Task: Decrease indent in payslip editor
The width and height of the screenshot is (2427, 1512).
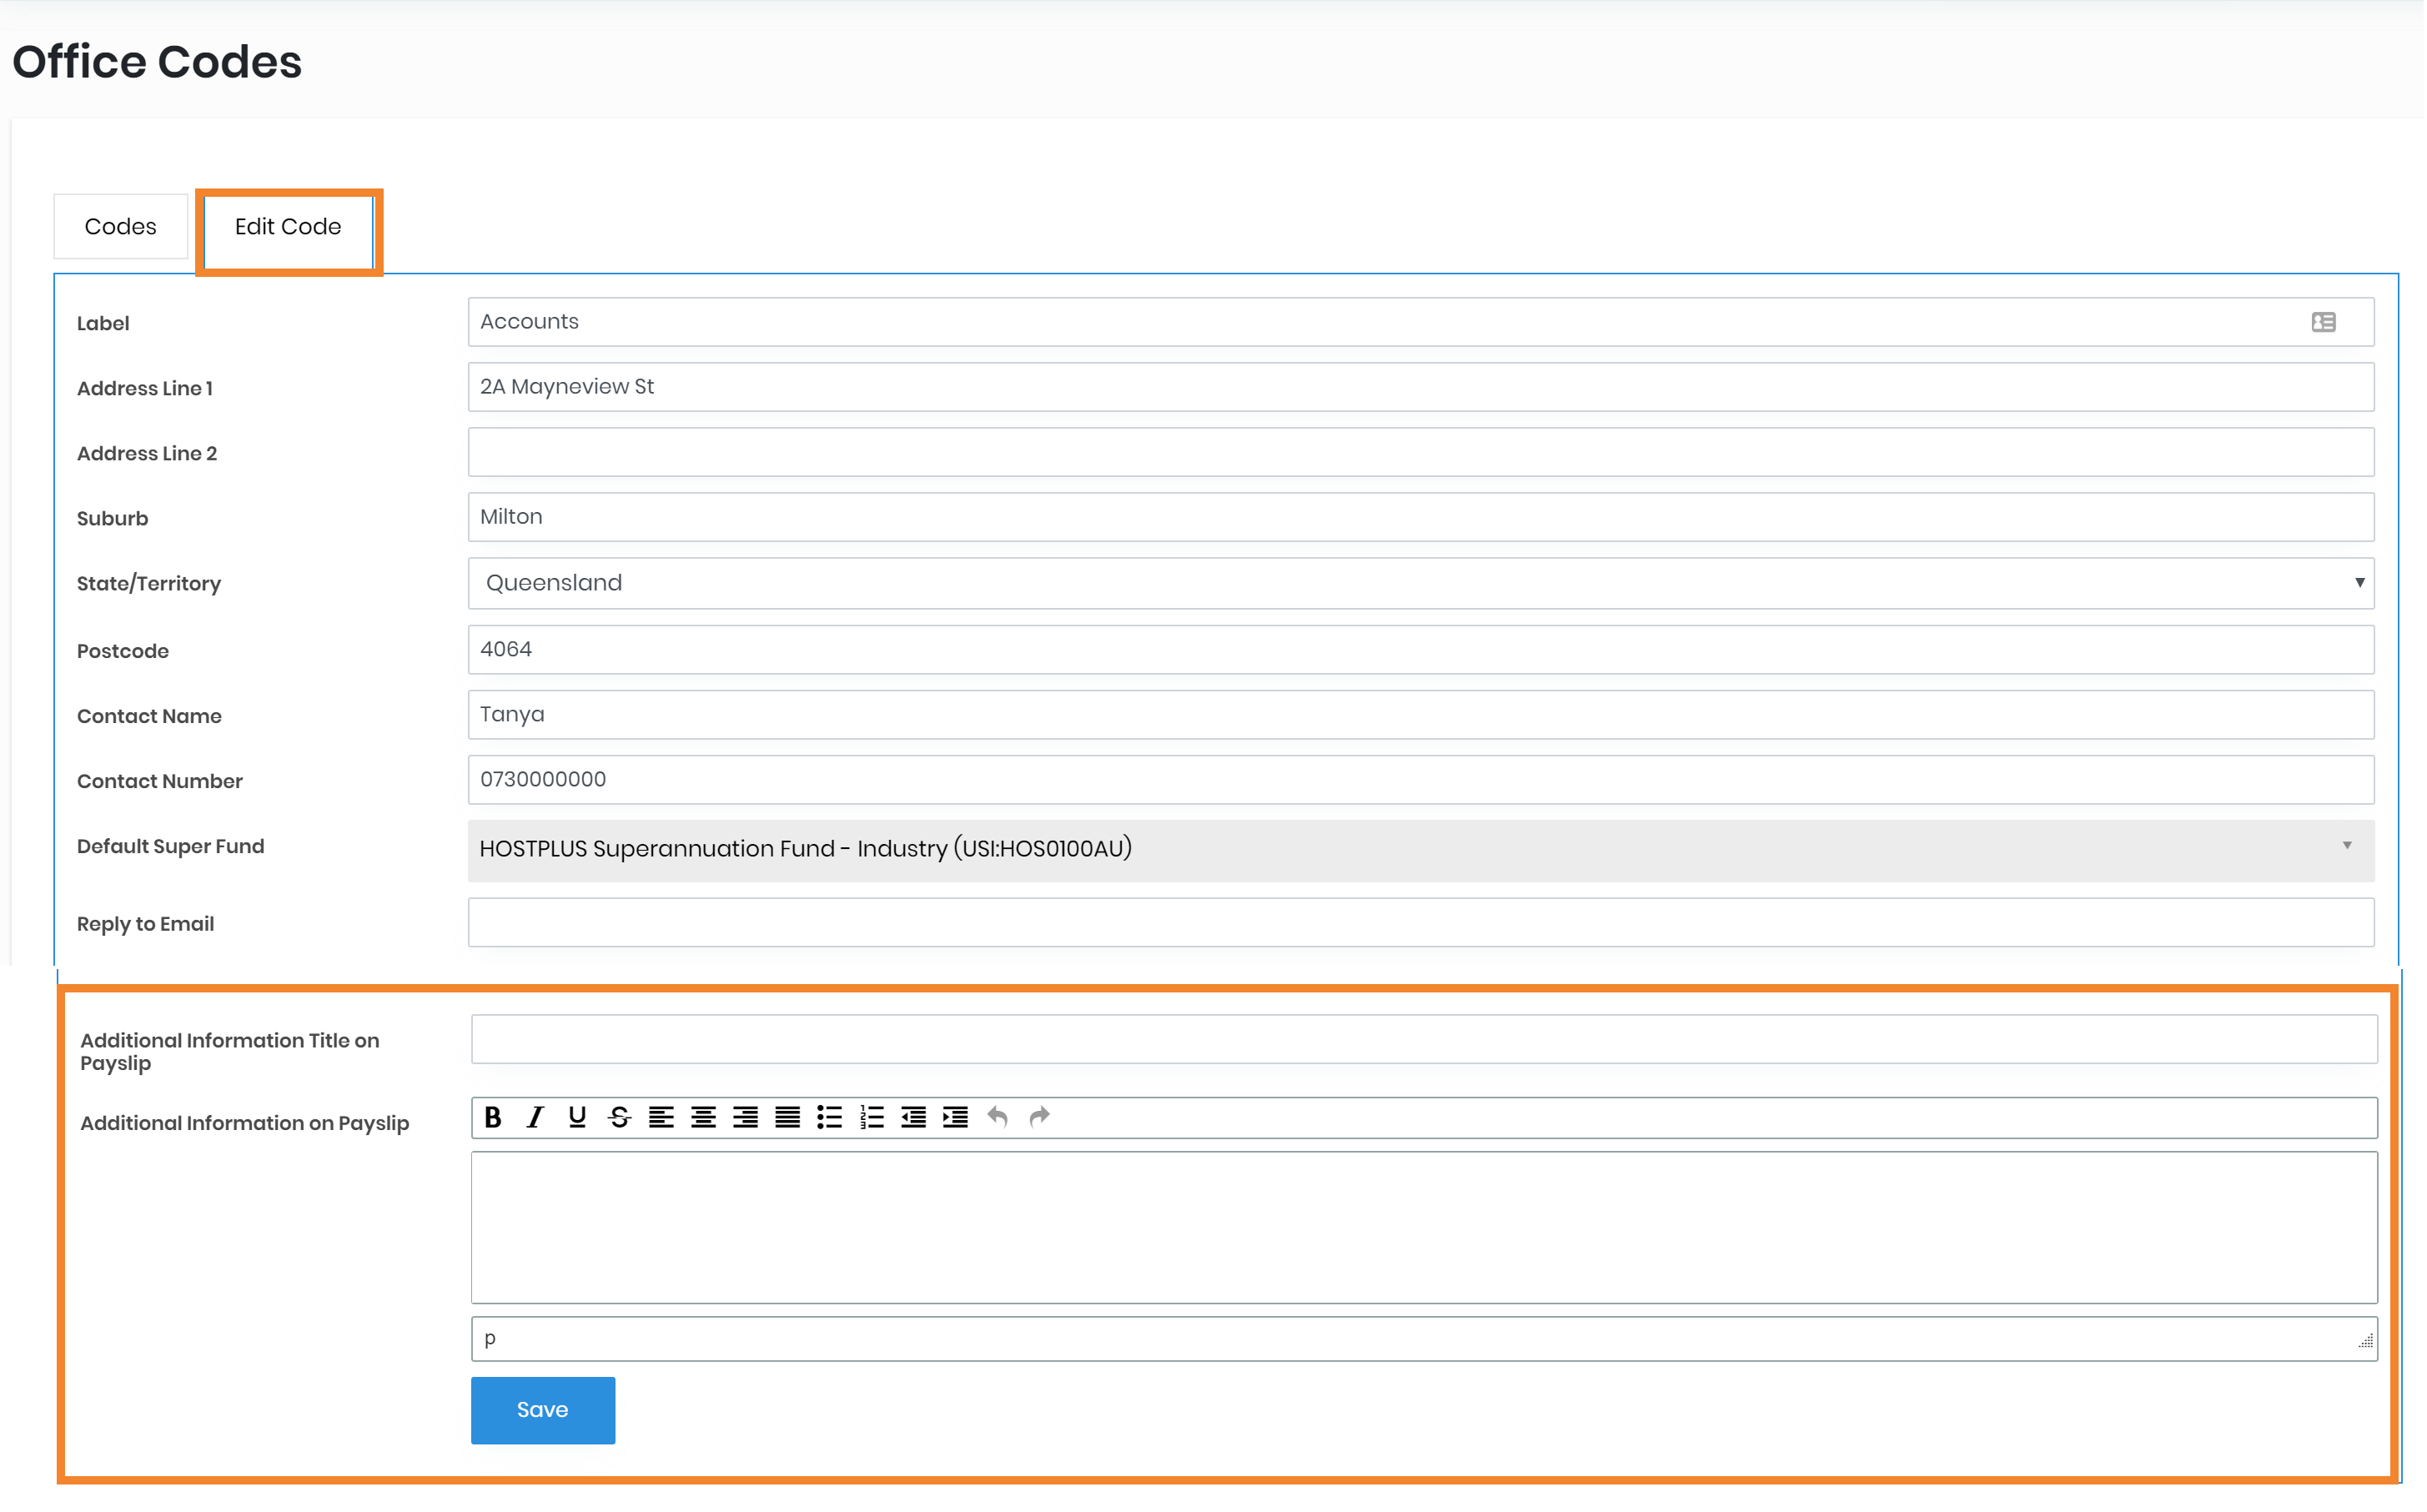Action: (x=913, y=1117)
